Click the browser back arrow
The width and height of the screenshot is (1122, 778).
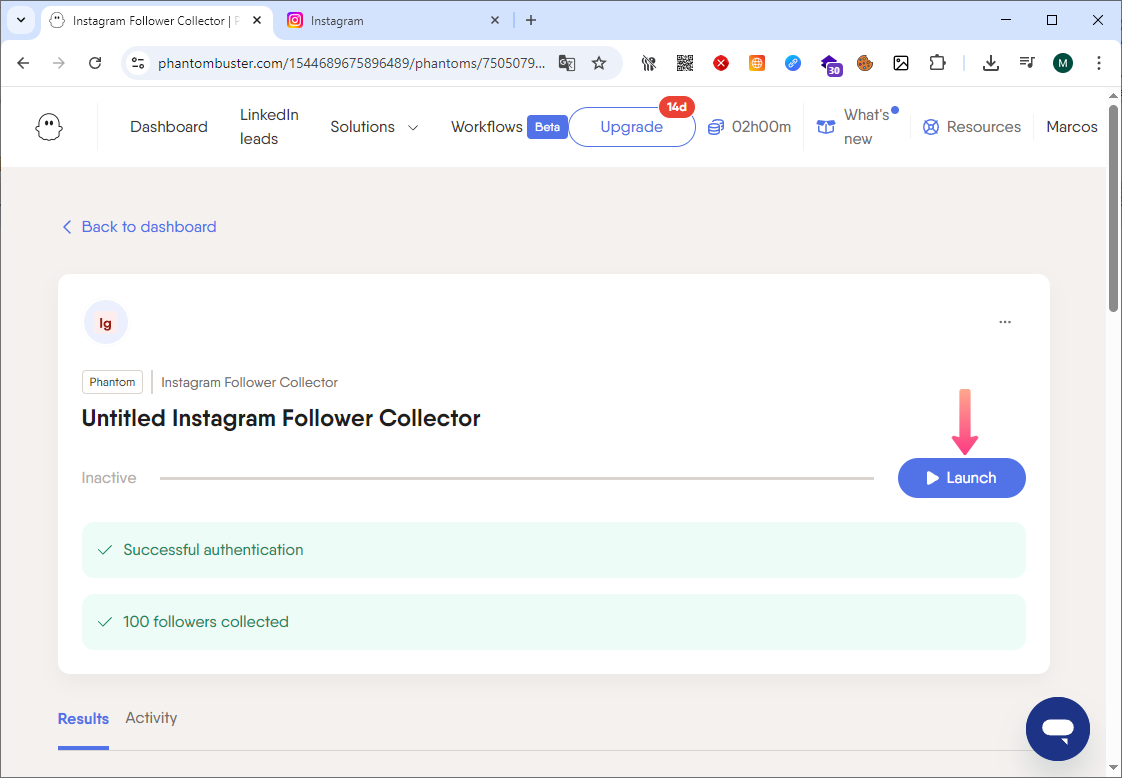(x=23, y=63)
